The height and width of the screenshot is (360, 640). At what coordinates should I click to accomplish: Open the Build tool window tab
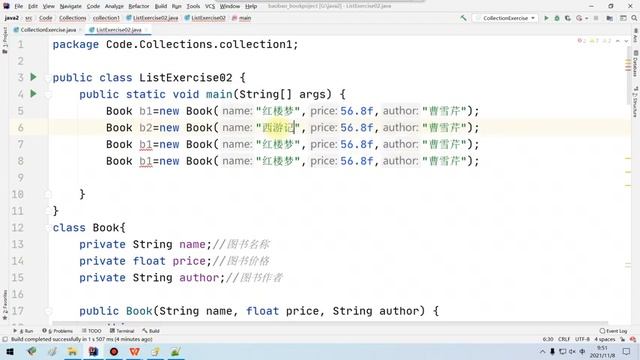[x=151, y=331]
